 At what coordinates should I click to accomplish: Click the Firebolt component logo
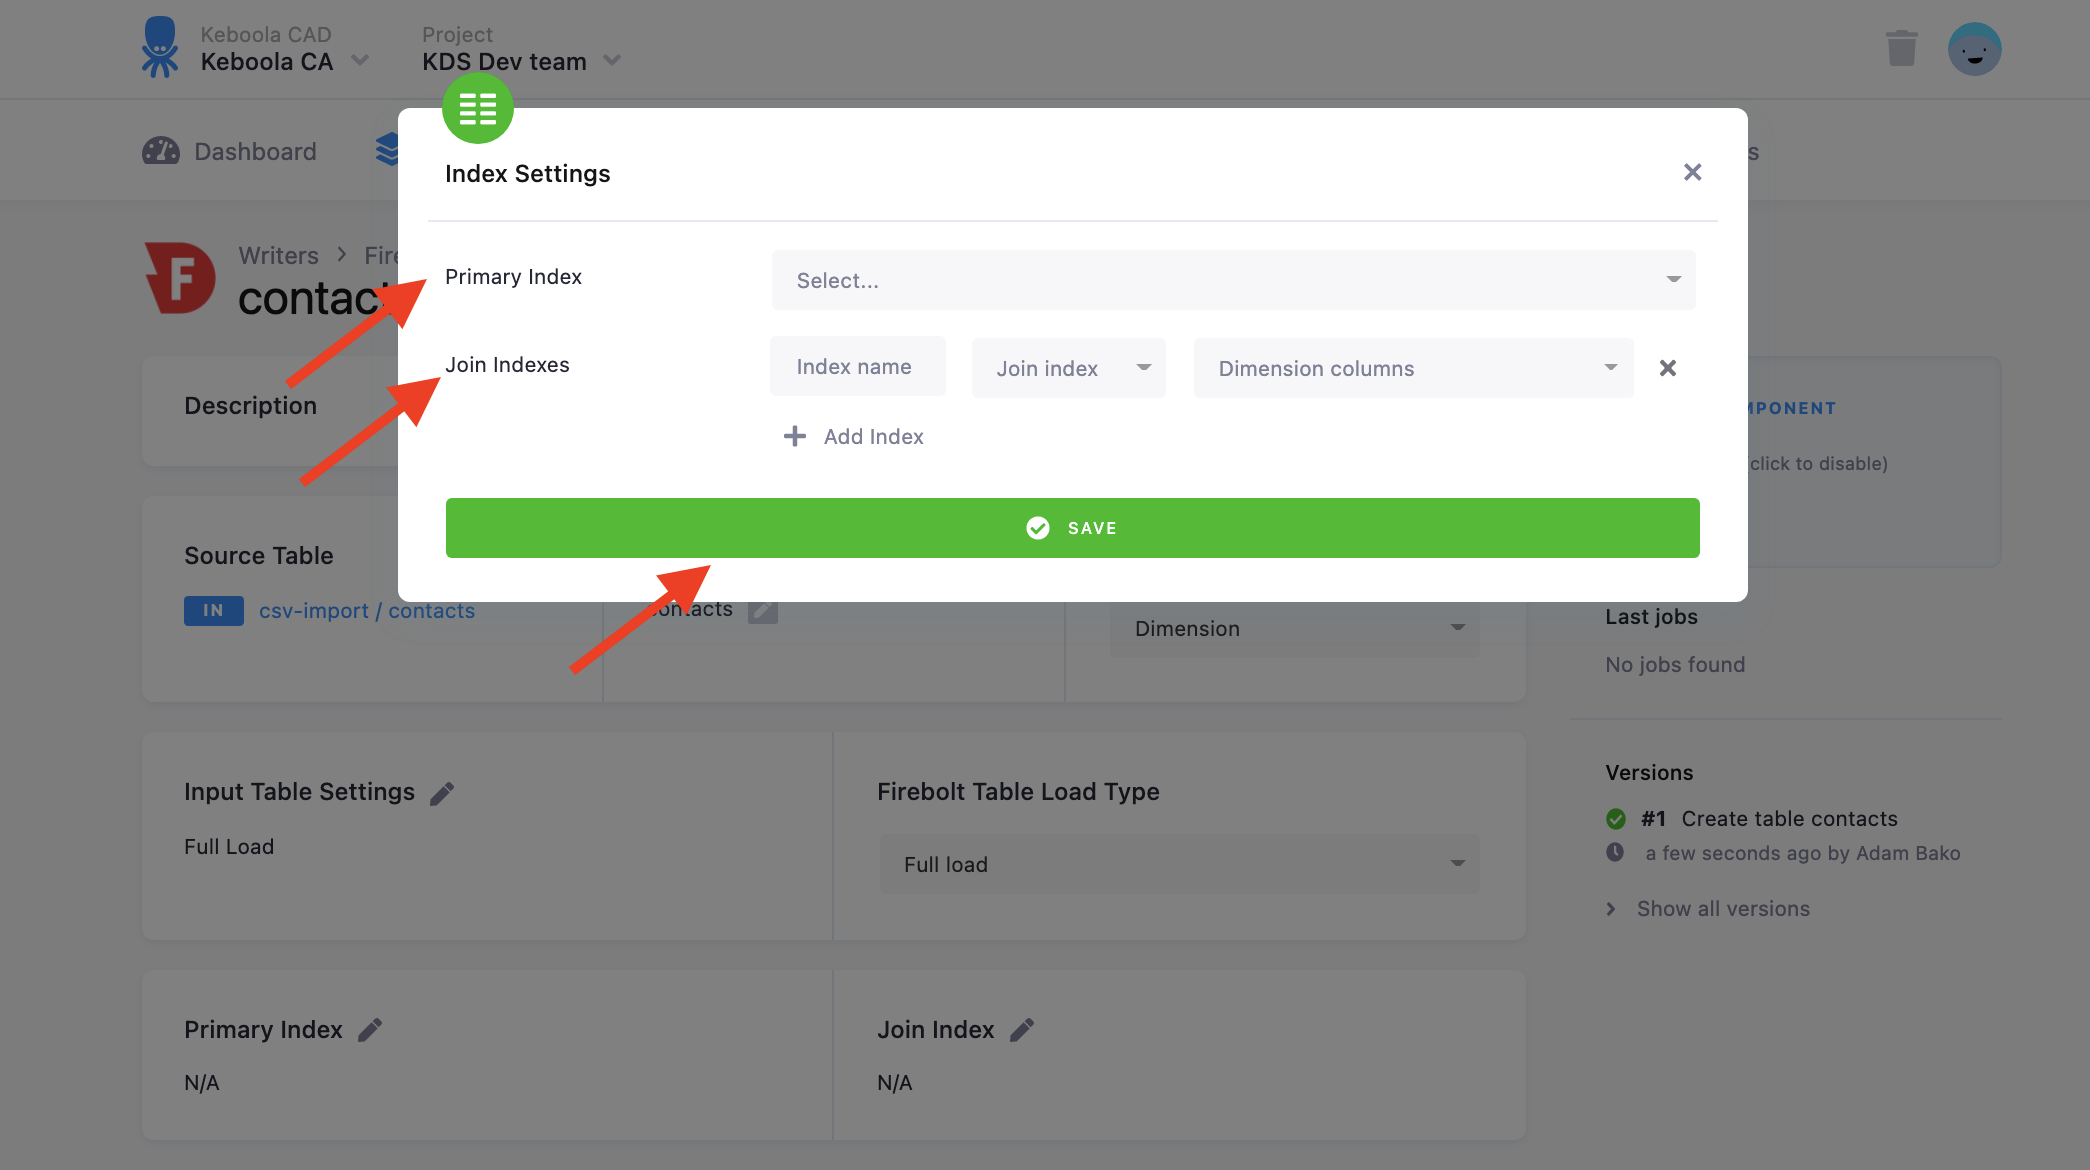point(180,277)
